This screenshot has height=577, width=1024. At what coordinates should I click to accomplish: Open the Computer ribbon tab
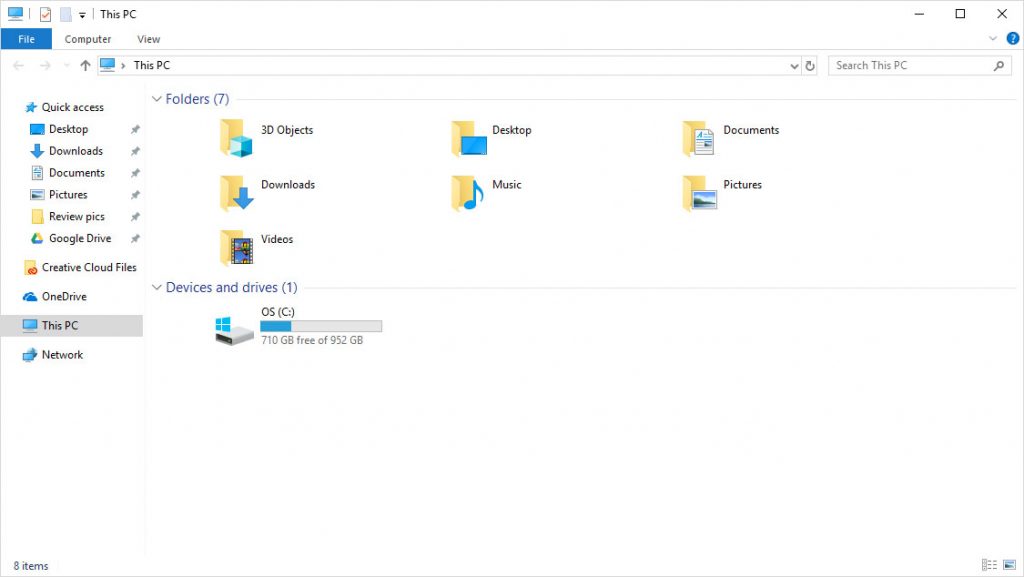coord(88,39)
